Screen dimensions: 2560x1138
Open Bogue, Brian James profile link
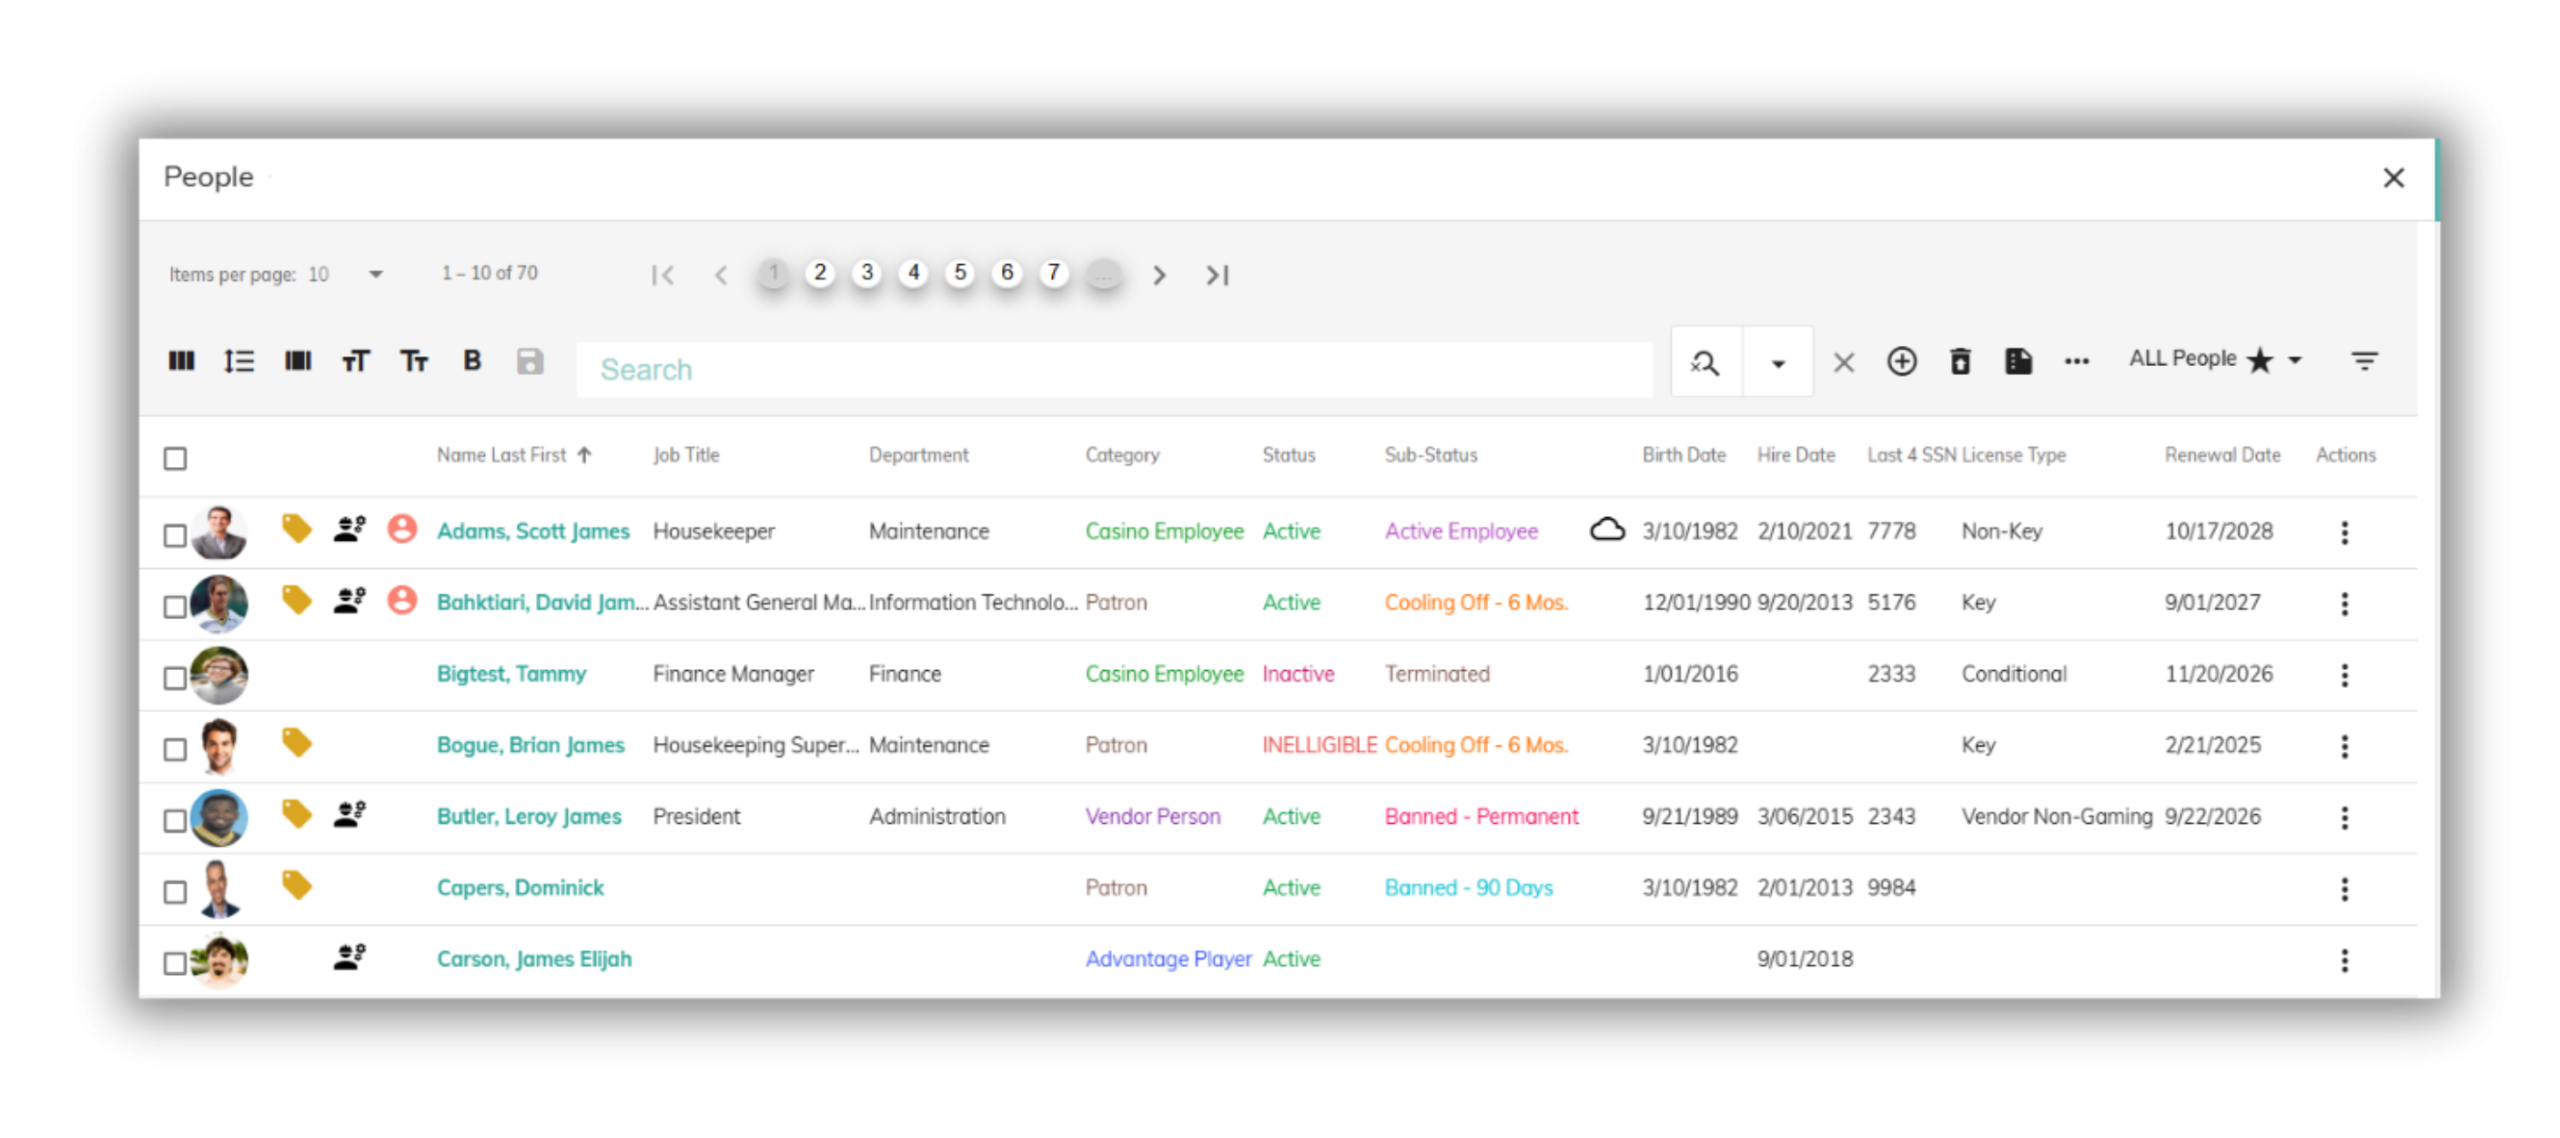(530, 745)
